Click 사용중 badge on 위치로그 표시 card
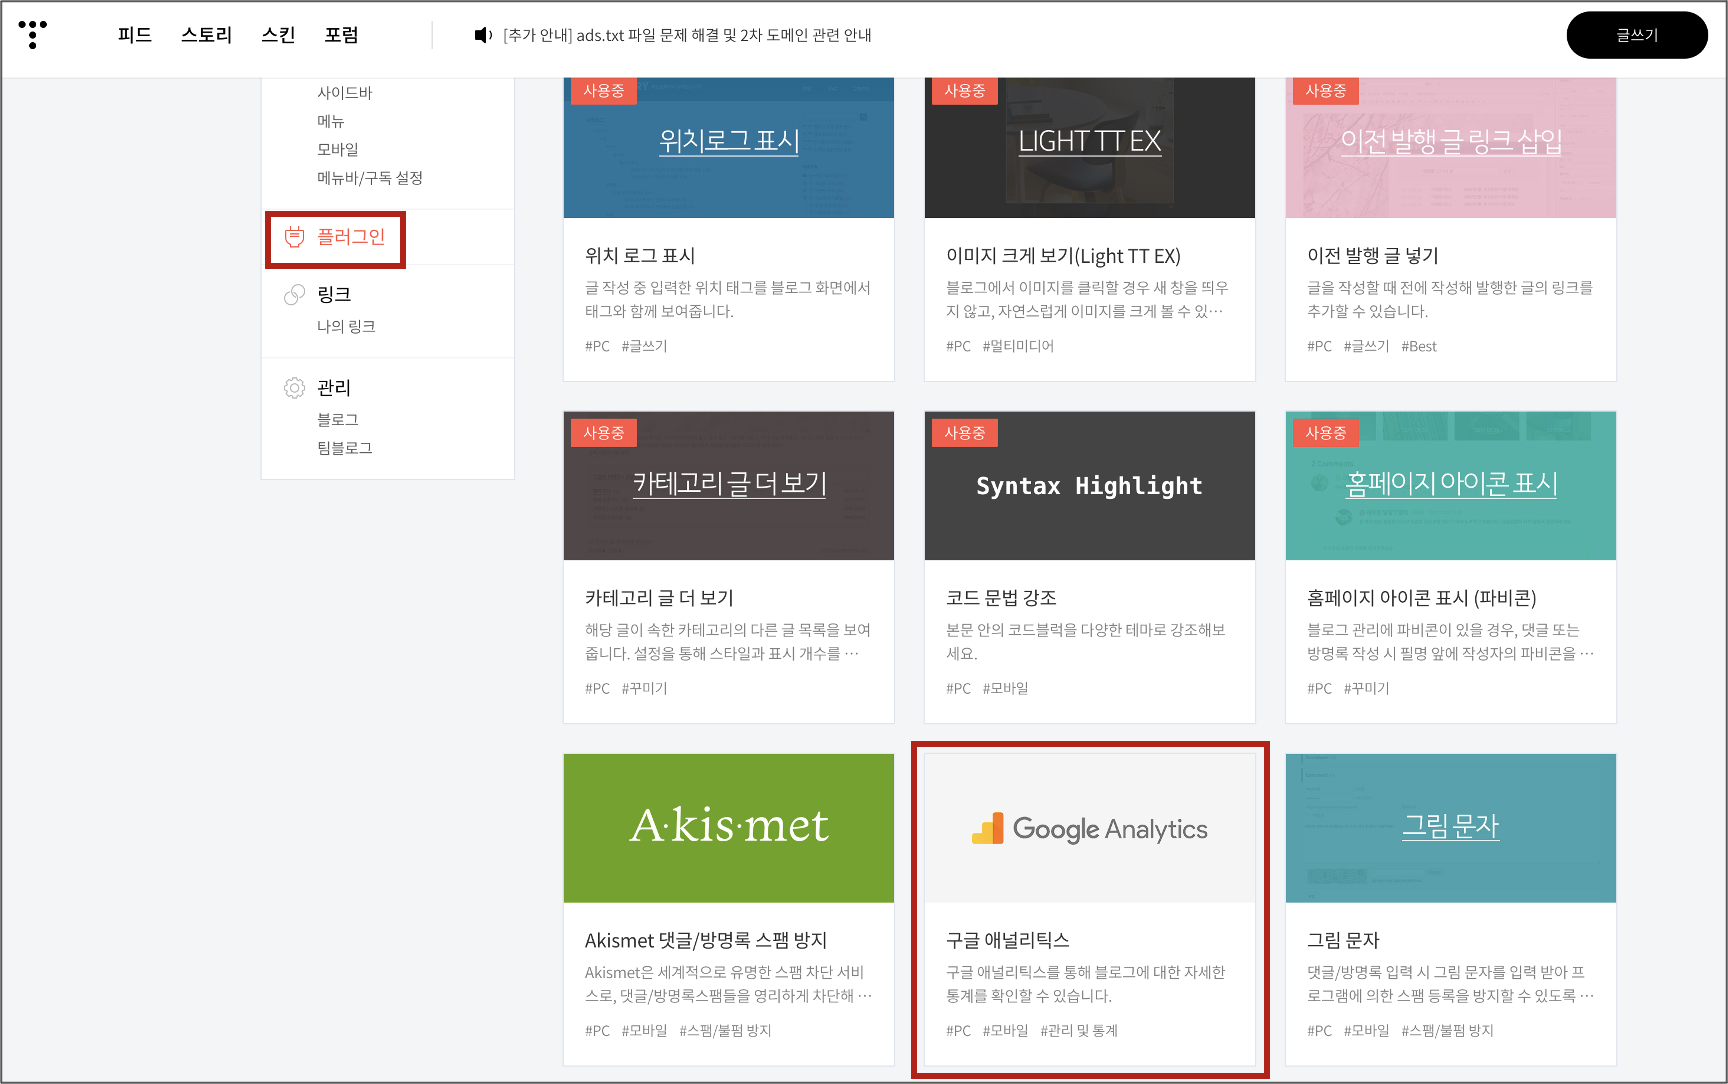Viewport: 1728px width, 1084px height. (x=604, y=91)
